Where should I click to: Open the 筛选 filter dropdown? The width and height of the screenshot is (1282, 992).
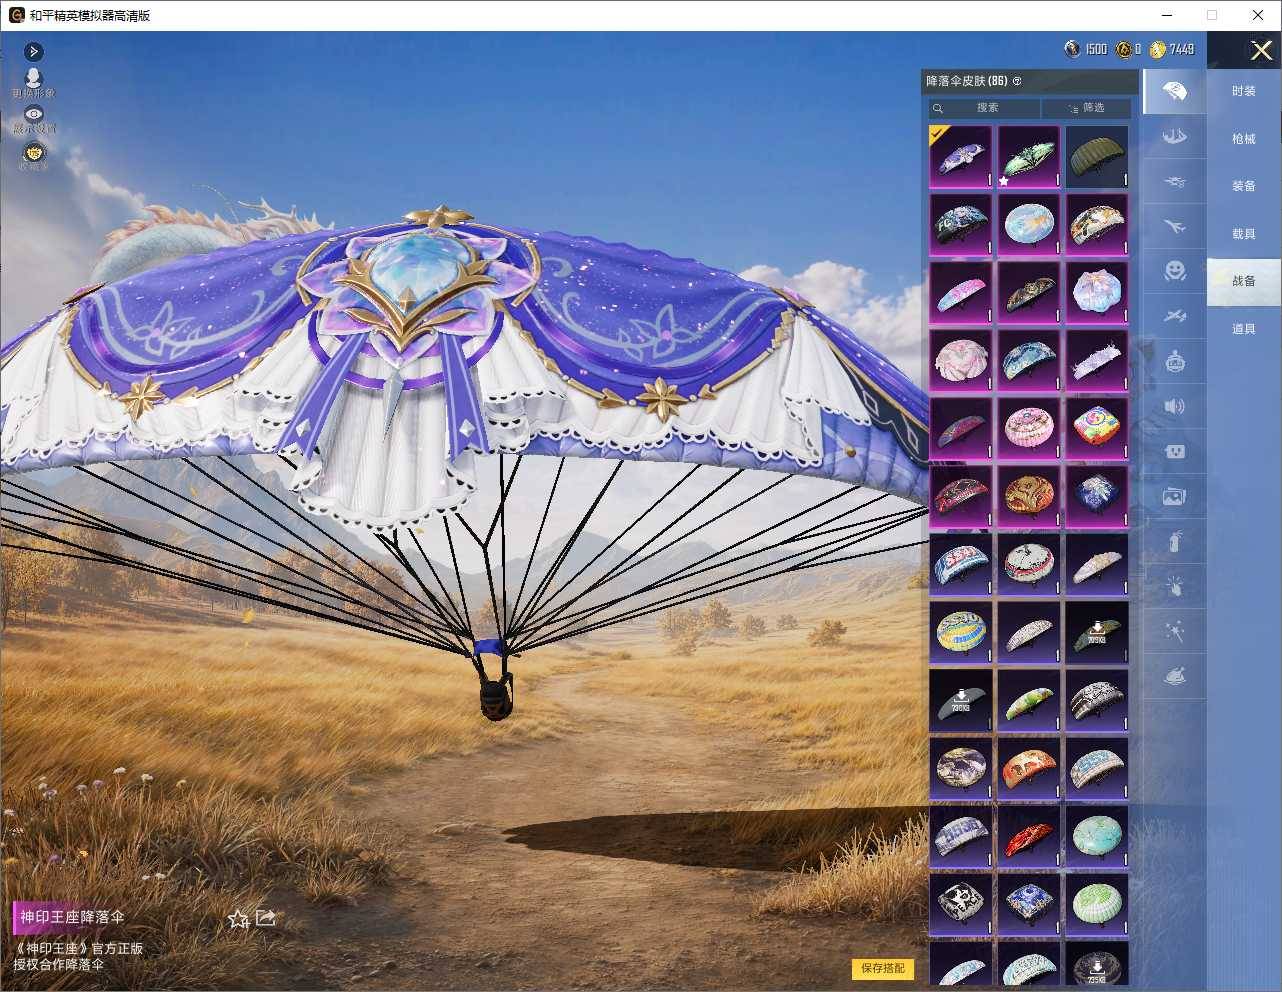[x=1086, y=108]
